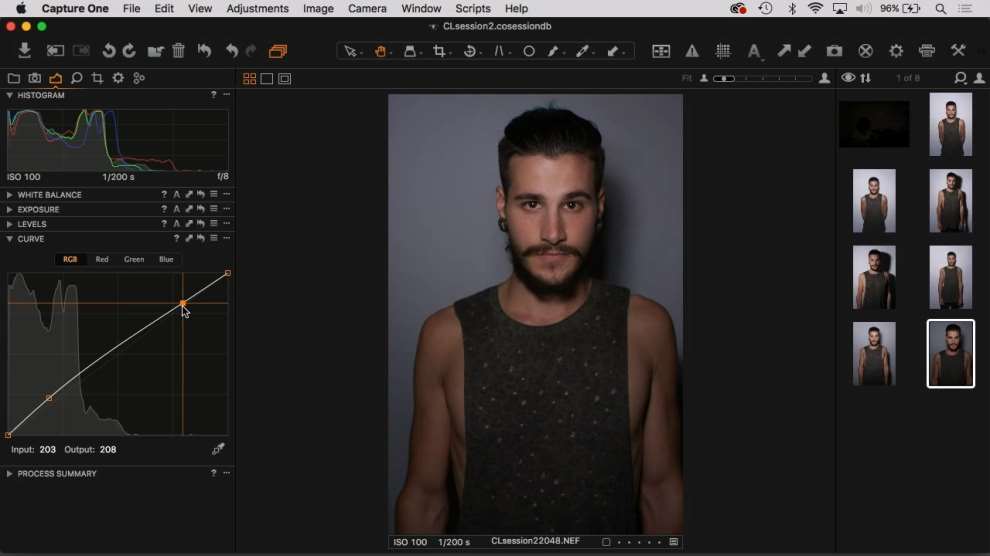This screenshot has width=990, height=556.
Task: Toggle the grid overlay icon
Action: [723, 51]
